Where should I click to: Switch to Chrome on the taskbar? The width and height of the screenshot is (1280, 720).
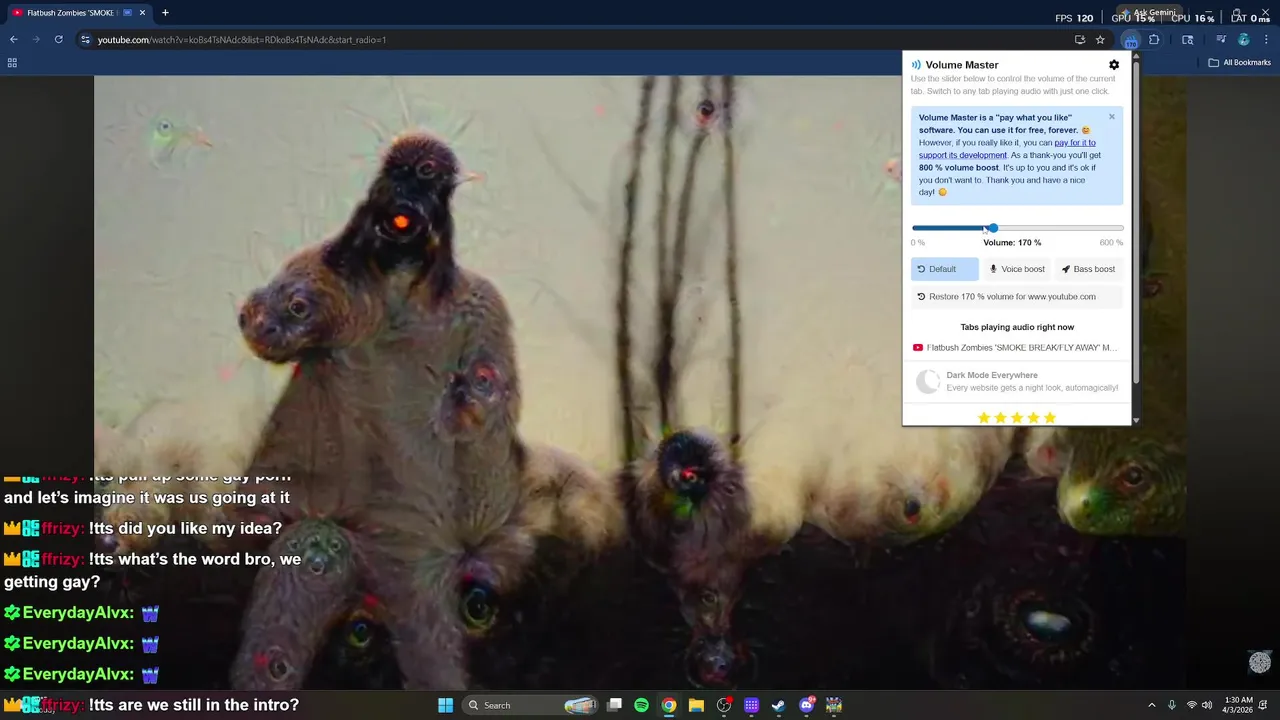(669, 706)
